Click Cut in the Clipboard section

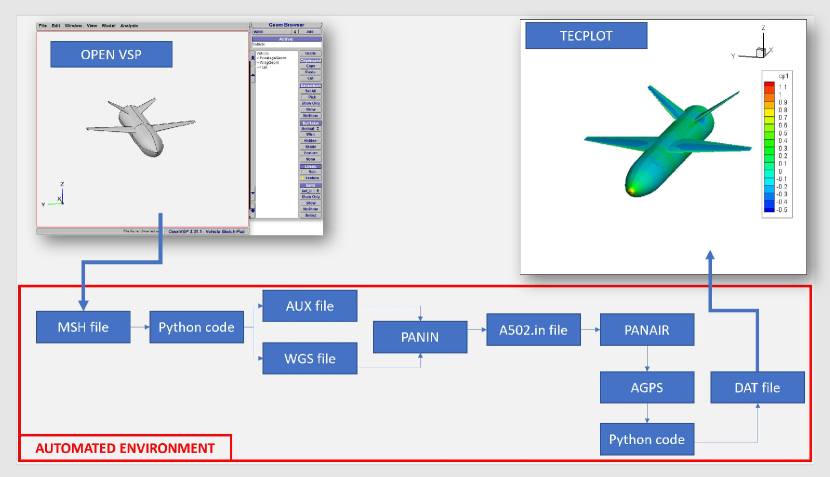click(x=310, y=78)
